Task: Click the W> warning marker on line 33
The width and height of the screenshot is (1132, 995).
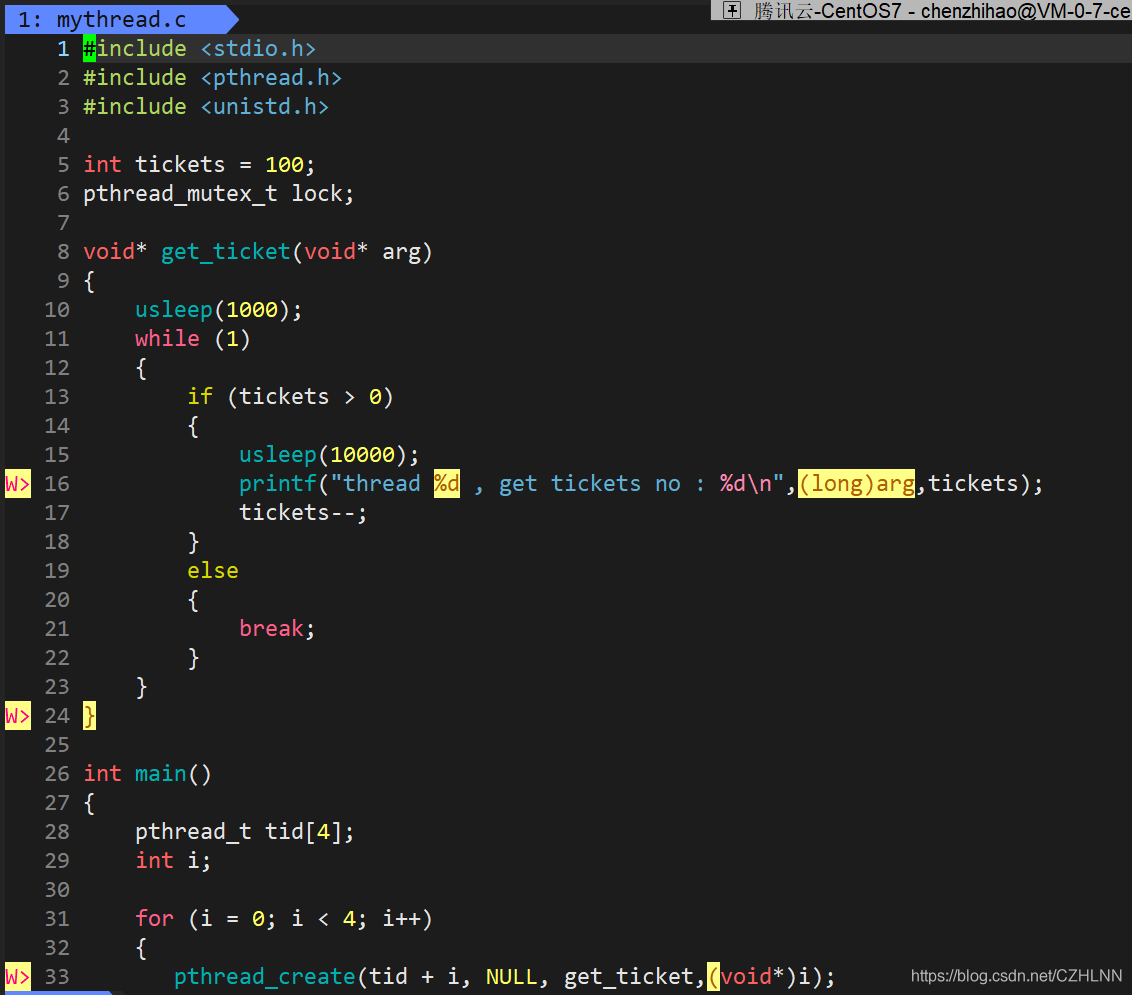Action: [x=17, y=978]
